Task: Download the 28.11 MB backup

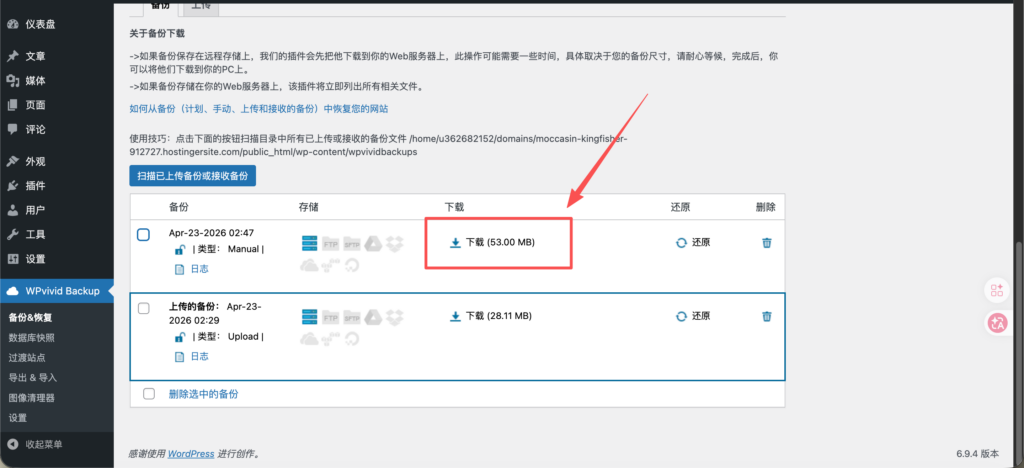Action: pyautogui.click(x=491, y=316)
